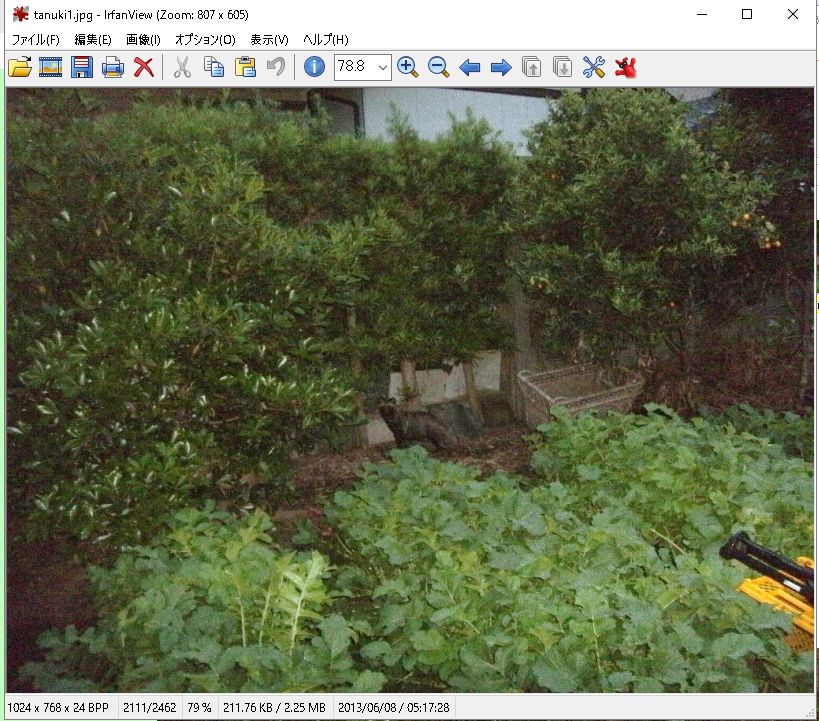819x721 pixels.
Task: Open the ヘルプ(H) menu
Action: 325,40
